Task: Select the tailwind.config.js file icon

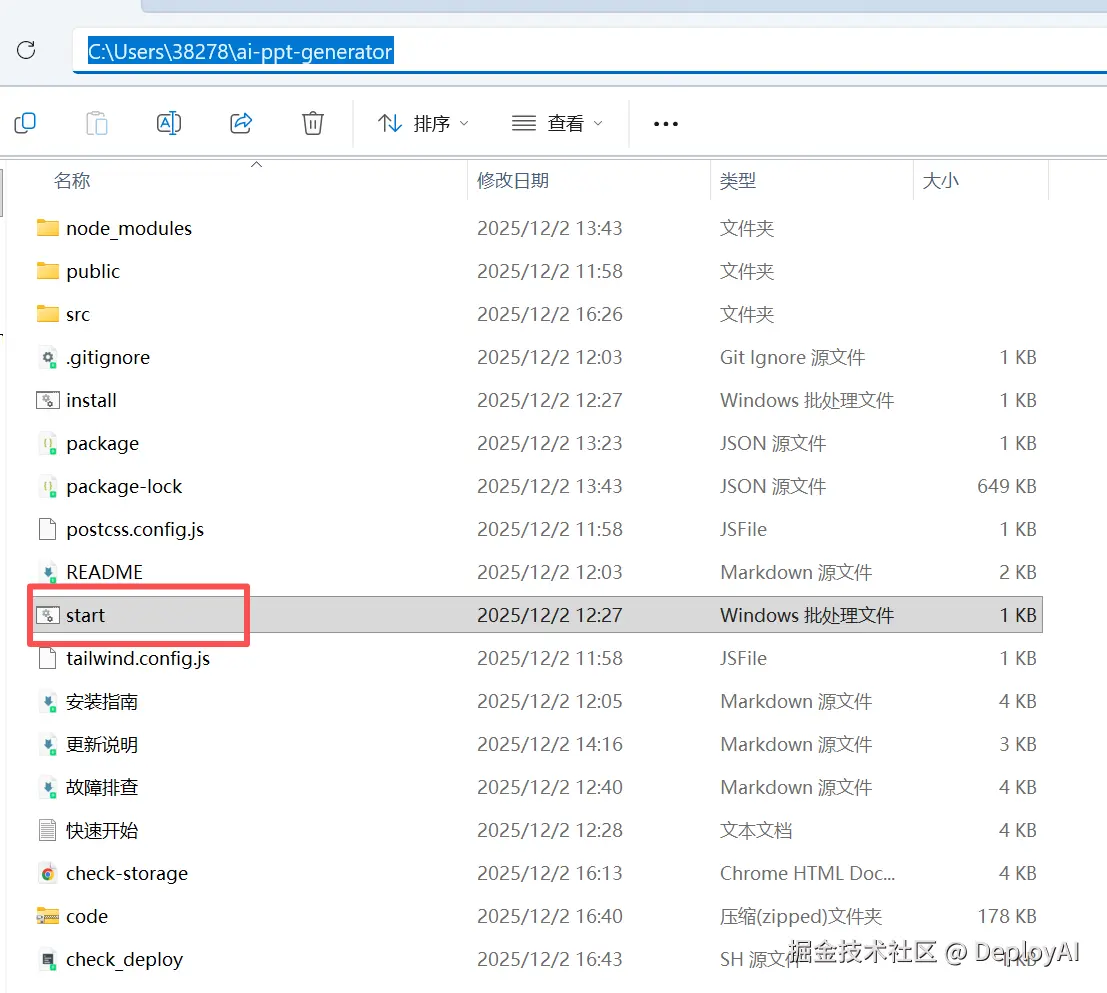Action: 47,658
